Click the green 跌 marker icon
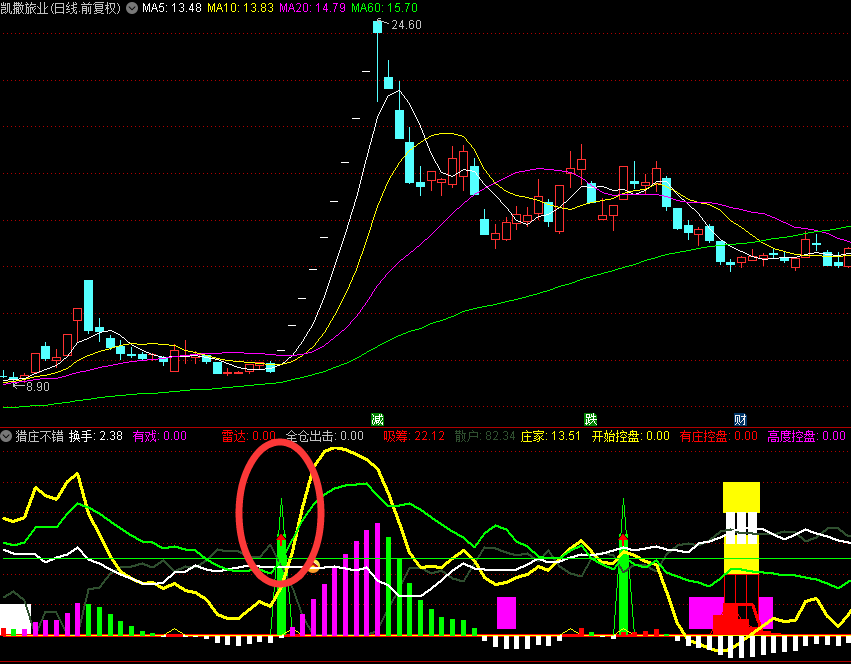The height and width of the screenshot is (664, 851). tap(590, 419)
